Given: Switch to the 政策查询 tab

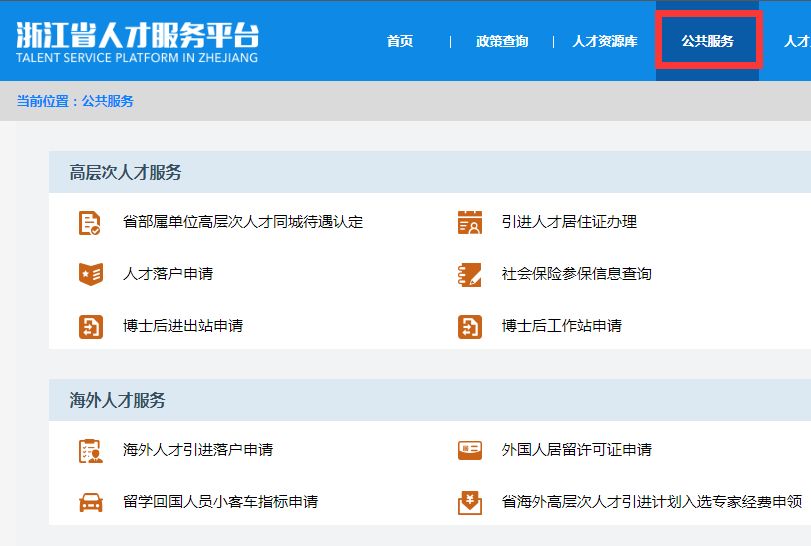Looking at the screenshot, I should click(502, 41).
